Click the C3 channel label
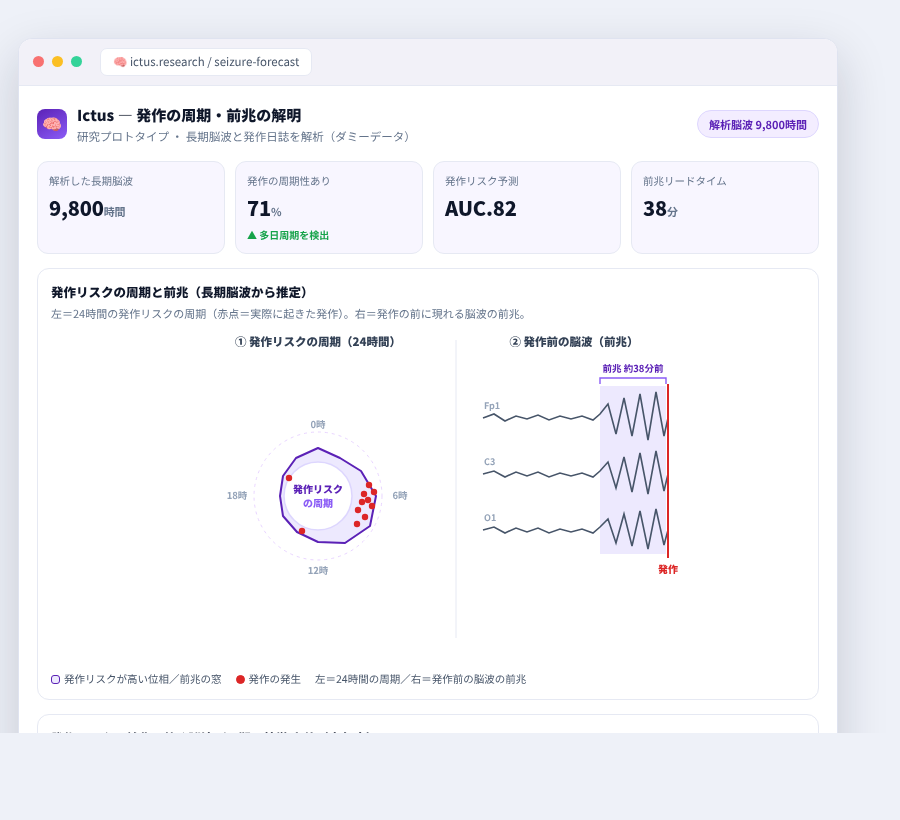The height and width of the screenshot is (820, 900). tap(490, 462)
